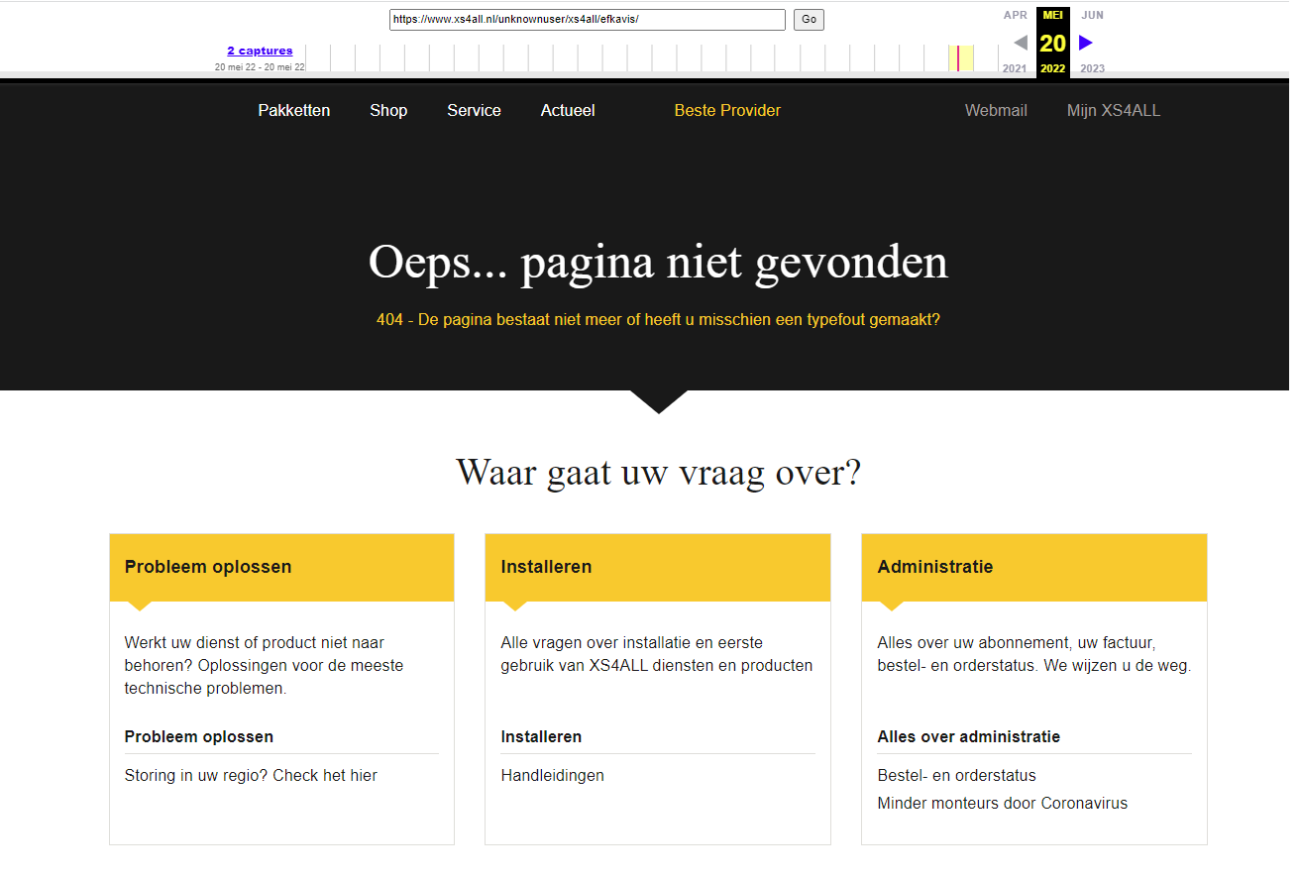Open Bestel- en orderstatus link
The width and height of the screenshot is (1300, 880).
point(957,776)
